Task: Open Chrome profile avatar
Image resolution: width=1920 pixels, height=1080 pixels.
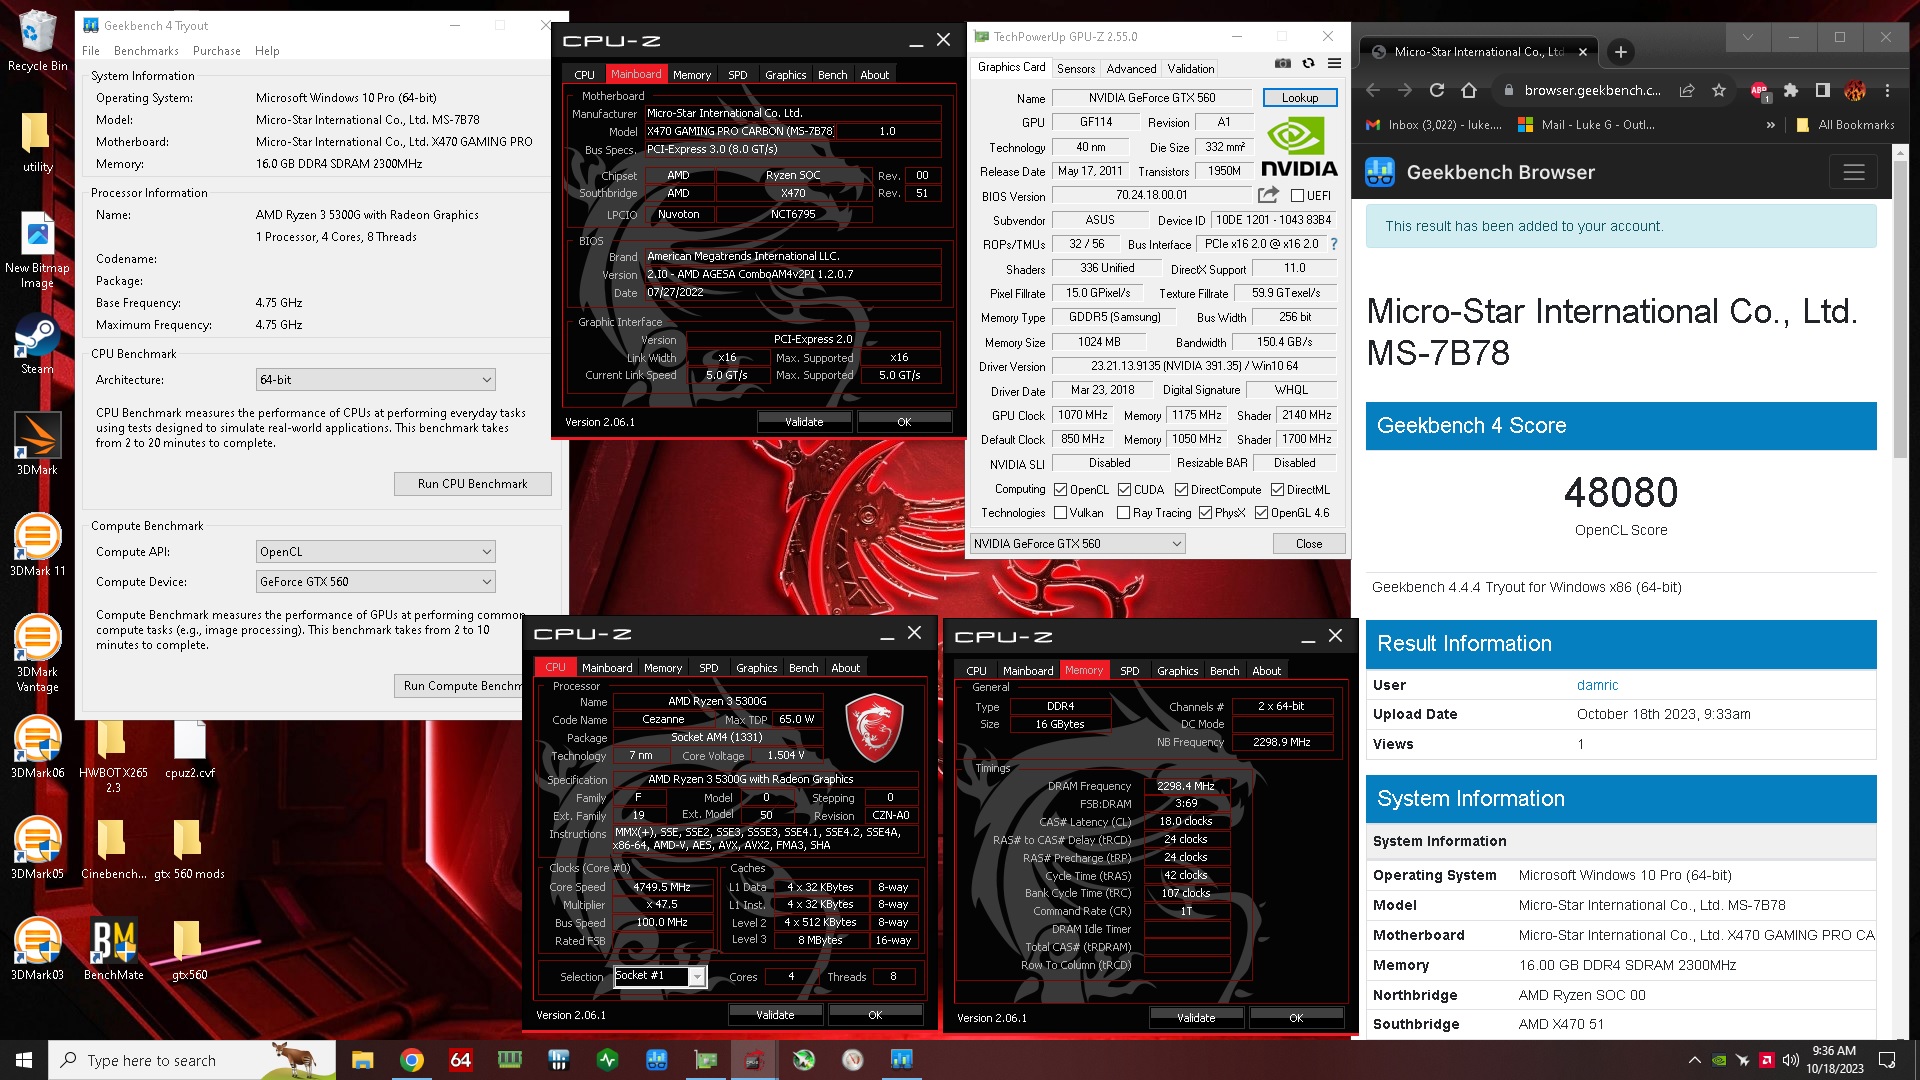Action: (x=1855, y=90)
